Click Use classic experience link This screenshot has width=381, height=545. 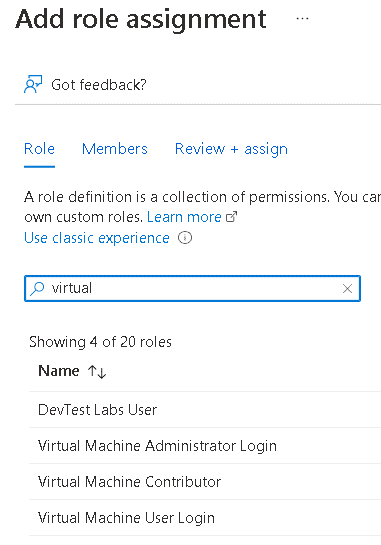[97, 238]
